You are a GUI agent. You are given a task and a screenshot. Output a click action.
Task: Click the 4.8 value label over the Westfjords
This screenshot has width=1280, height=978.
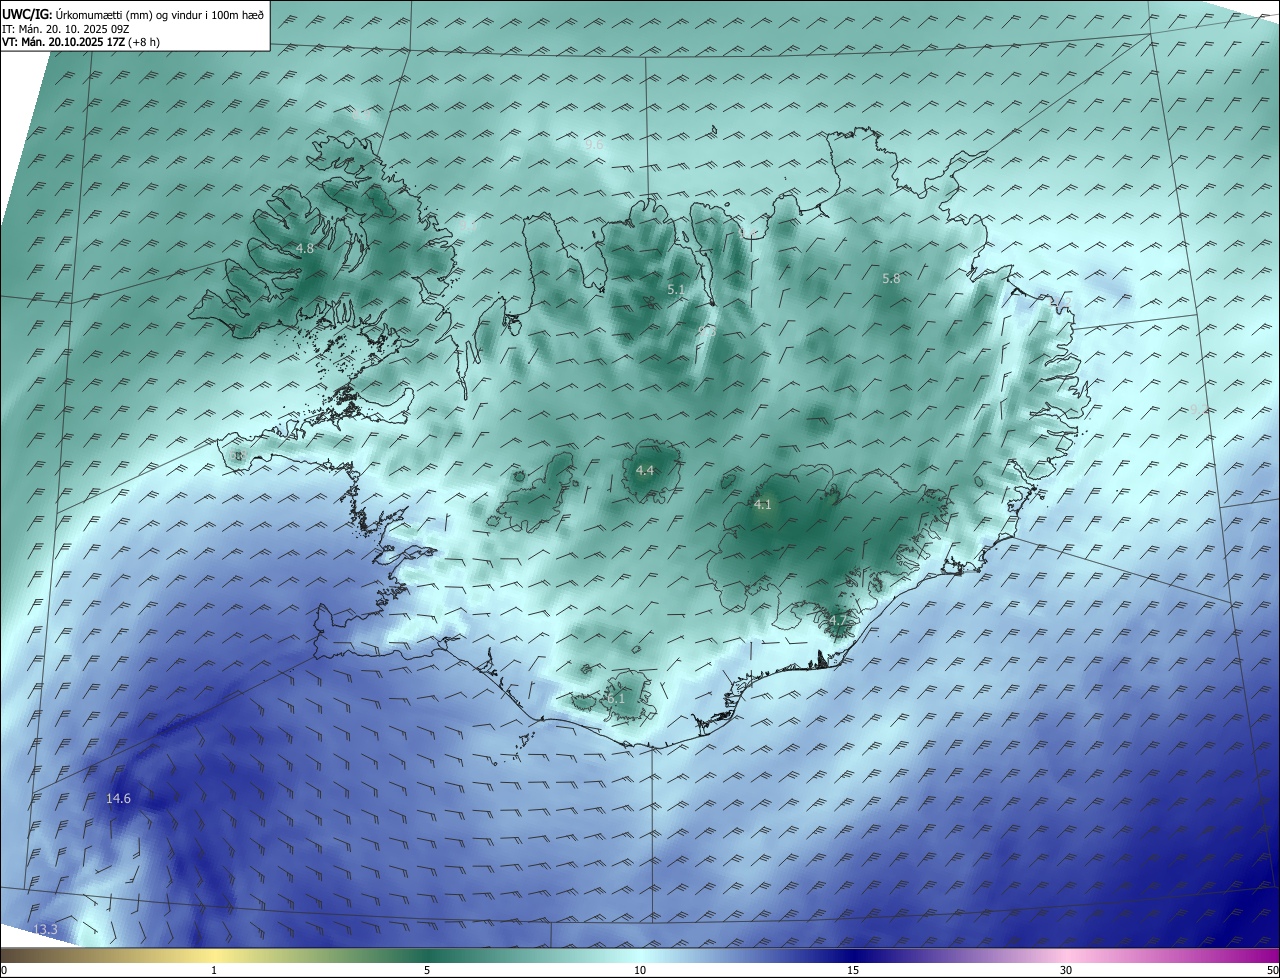point(305,248)
